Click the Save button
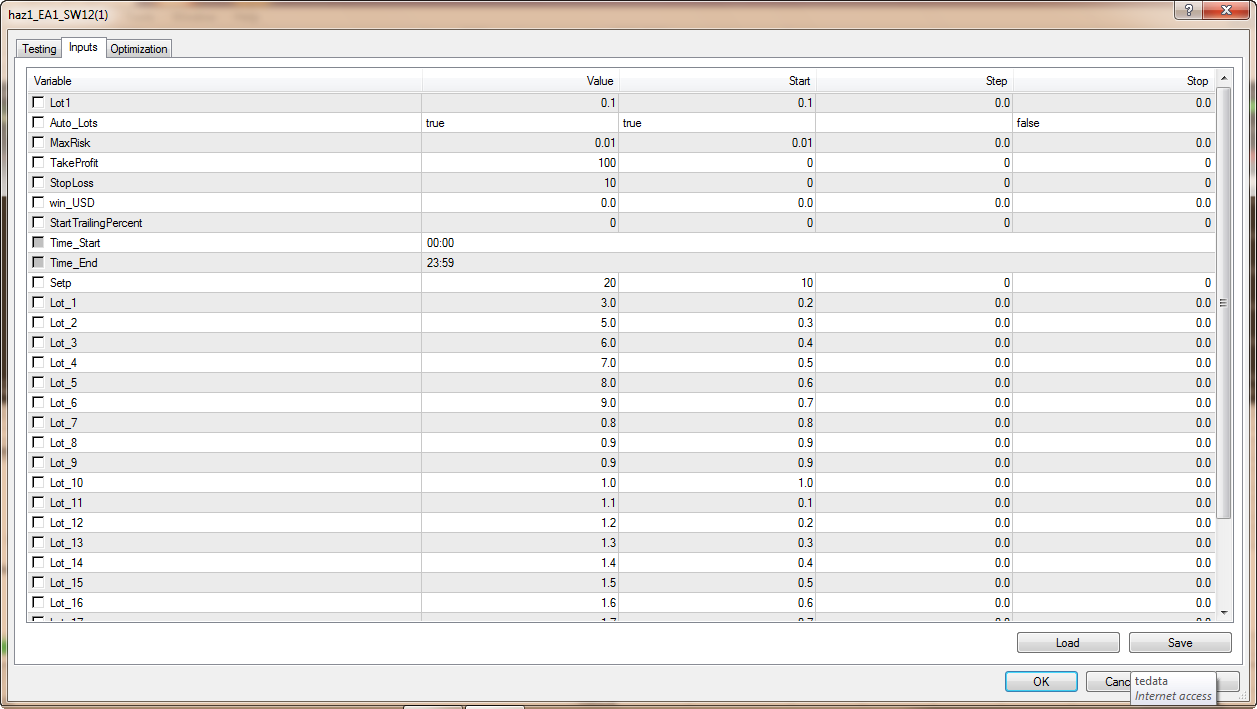This screenshot has width=1257, height=709. pos(1179,643)
